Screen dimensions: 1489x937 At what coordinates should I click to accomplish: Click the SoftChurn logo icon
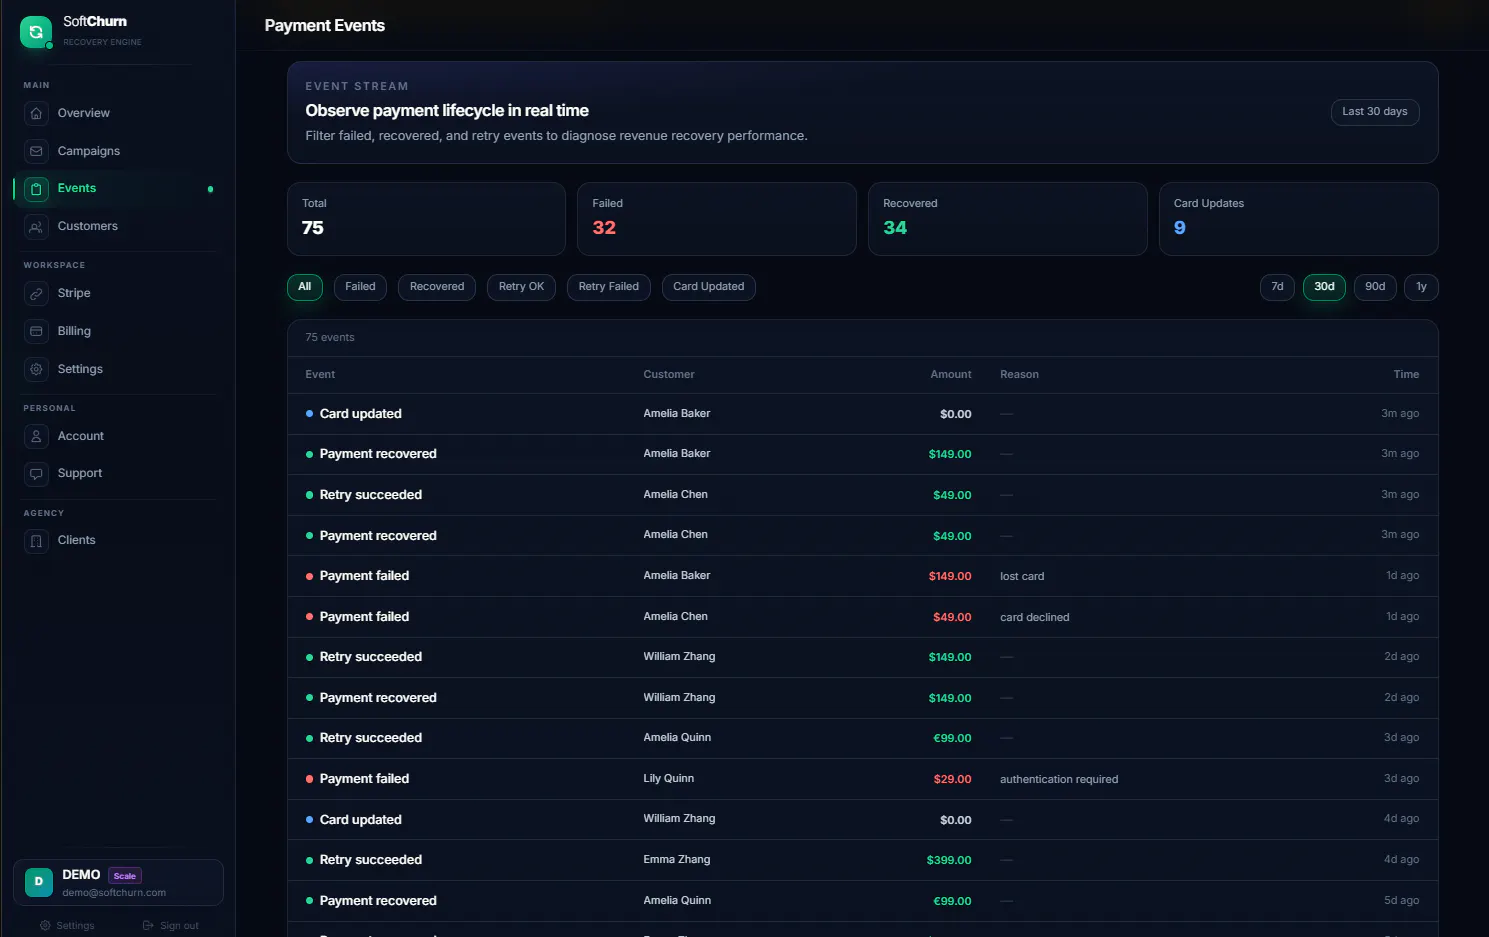click(36, 32)
